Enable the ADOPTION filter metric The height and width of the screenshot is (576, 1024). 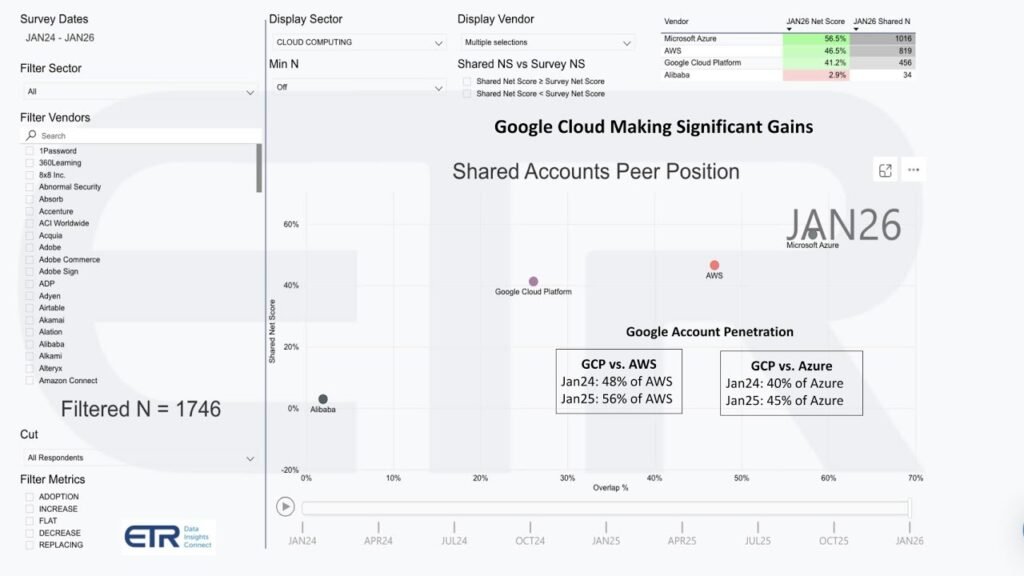(x=27, y=496)
